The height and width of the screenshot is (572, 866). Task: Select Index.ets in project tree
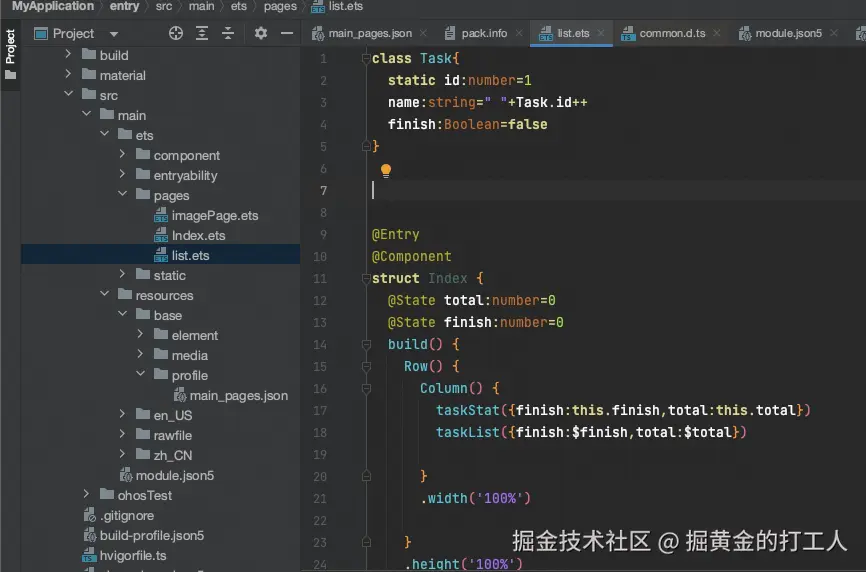pos(198,236)
